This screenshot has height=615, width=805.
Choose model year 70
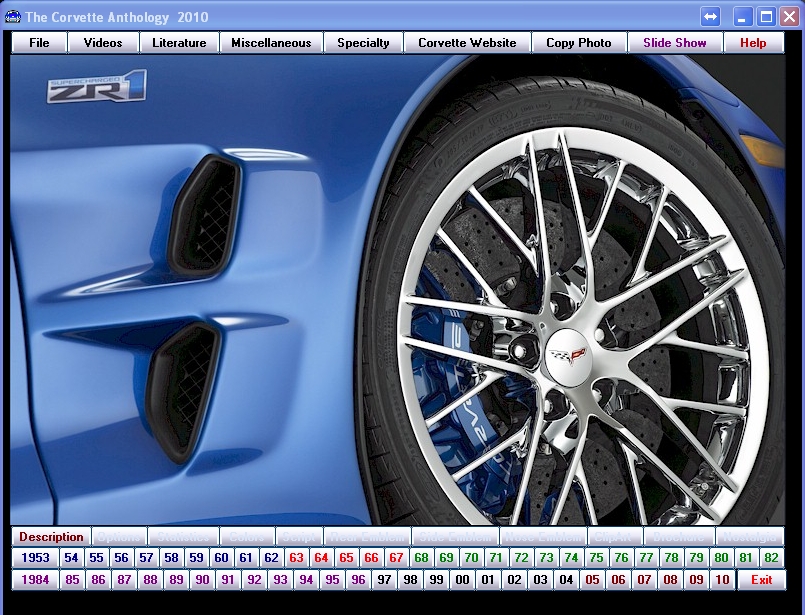coord(471,558)
